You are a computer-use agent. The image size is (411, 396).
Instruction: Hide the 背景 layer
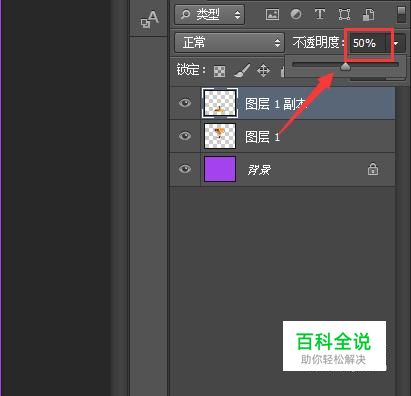[x=185, y=169]
